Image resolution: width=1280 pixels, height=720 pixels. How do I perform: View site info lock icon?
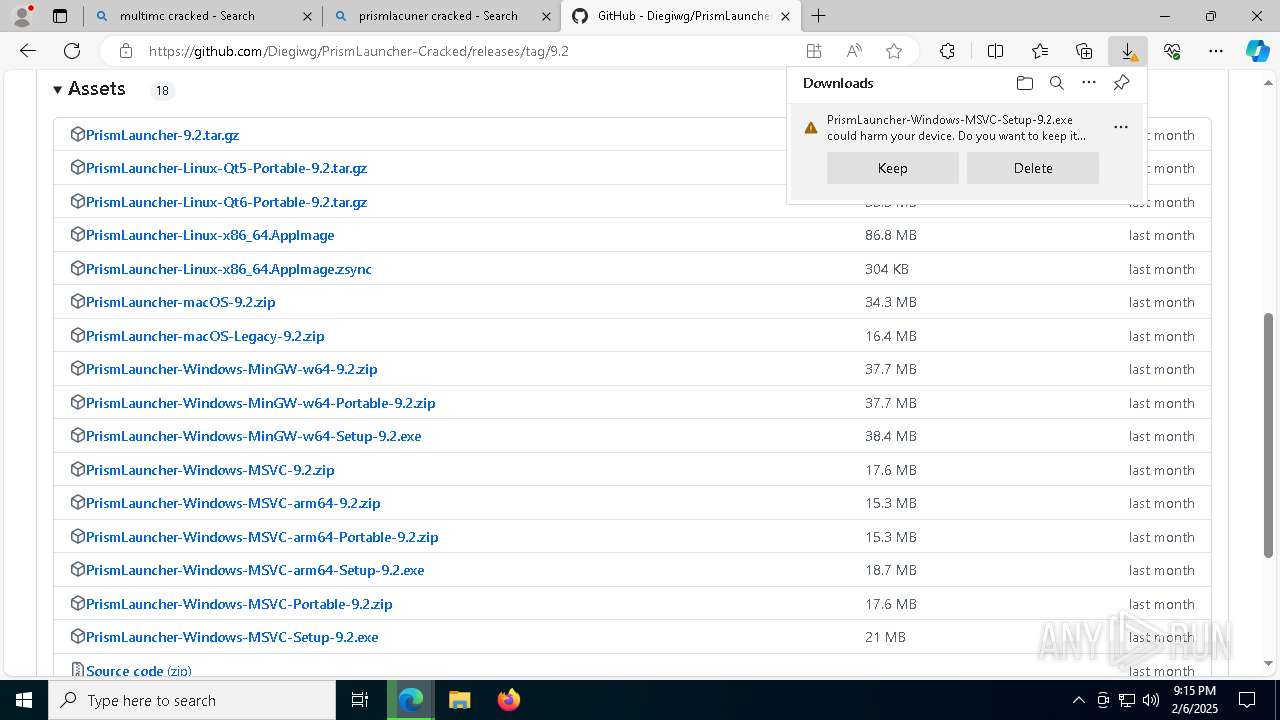125,51
